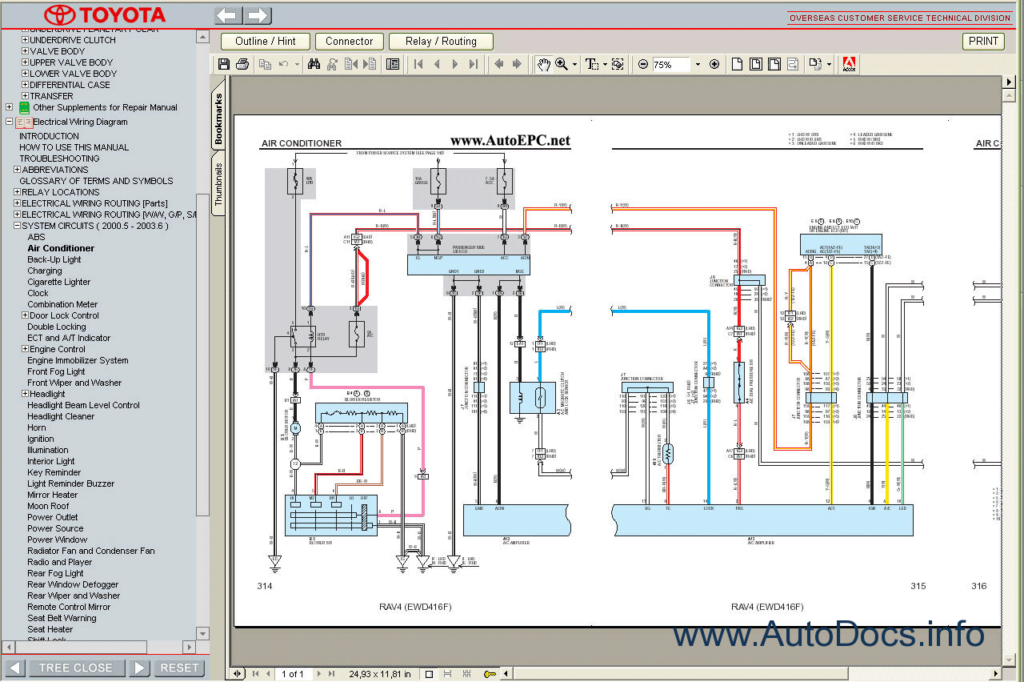Select the Graphics Select tool
The image size is (1024, 682).
[x=617, y=64]
